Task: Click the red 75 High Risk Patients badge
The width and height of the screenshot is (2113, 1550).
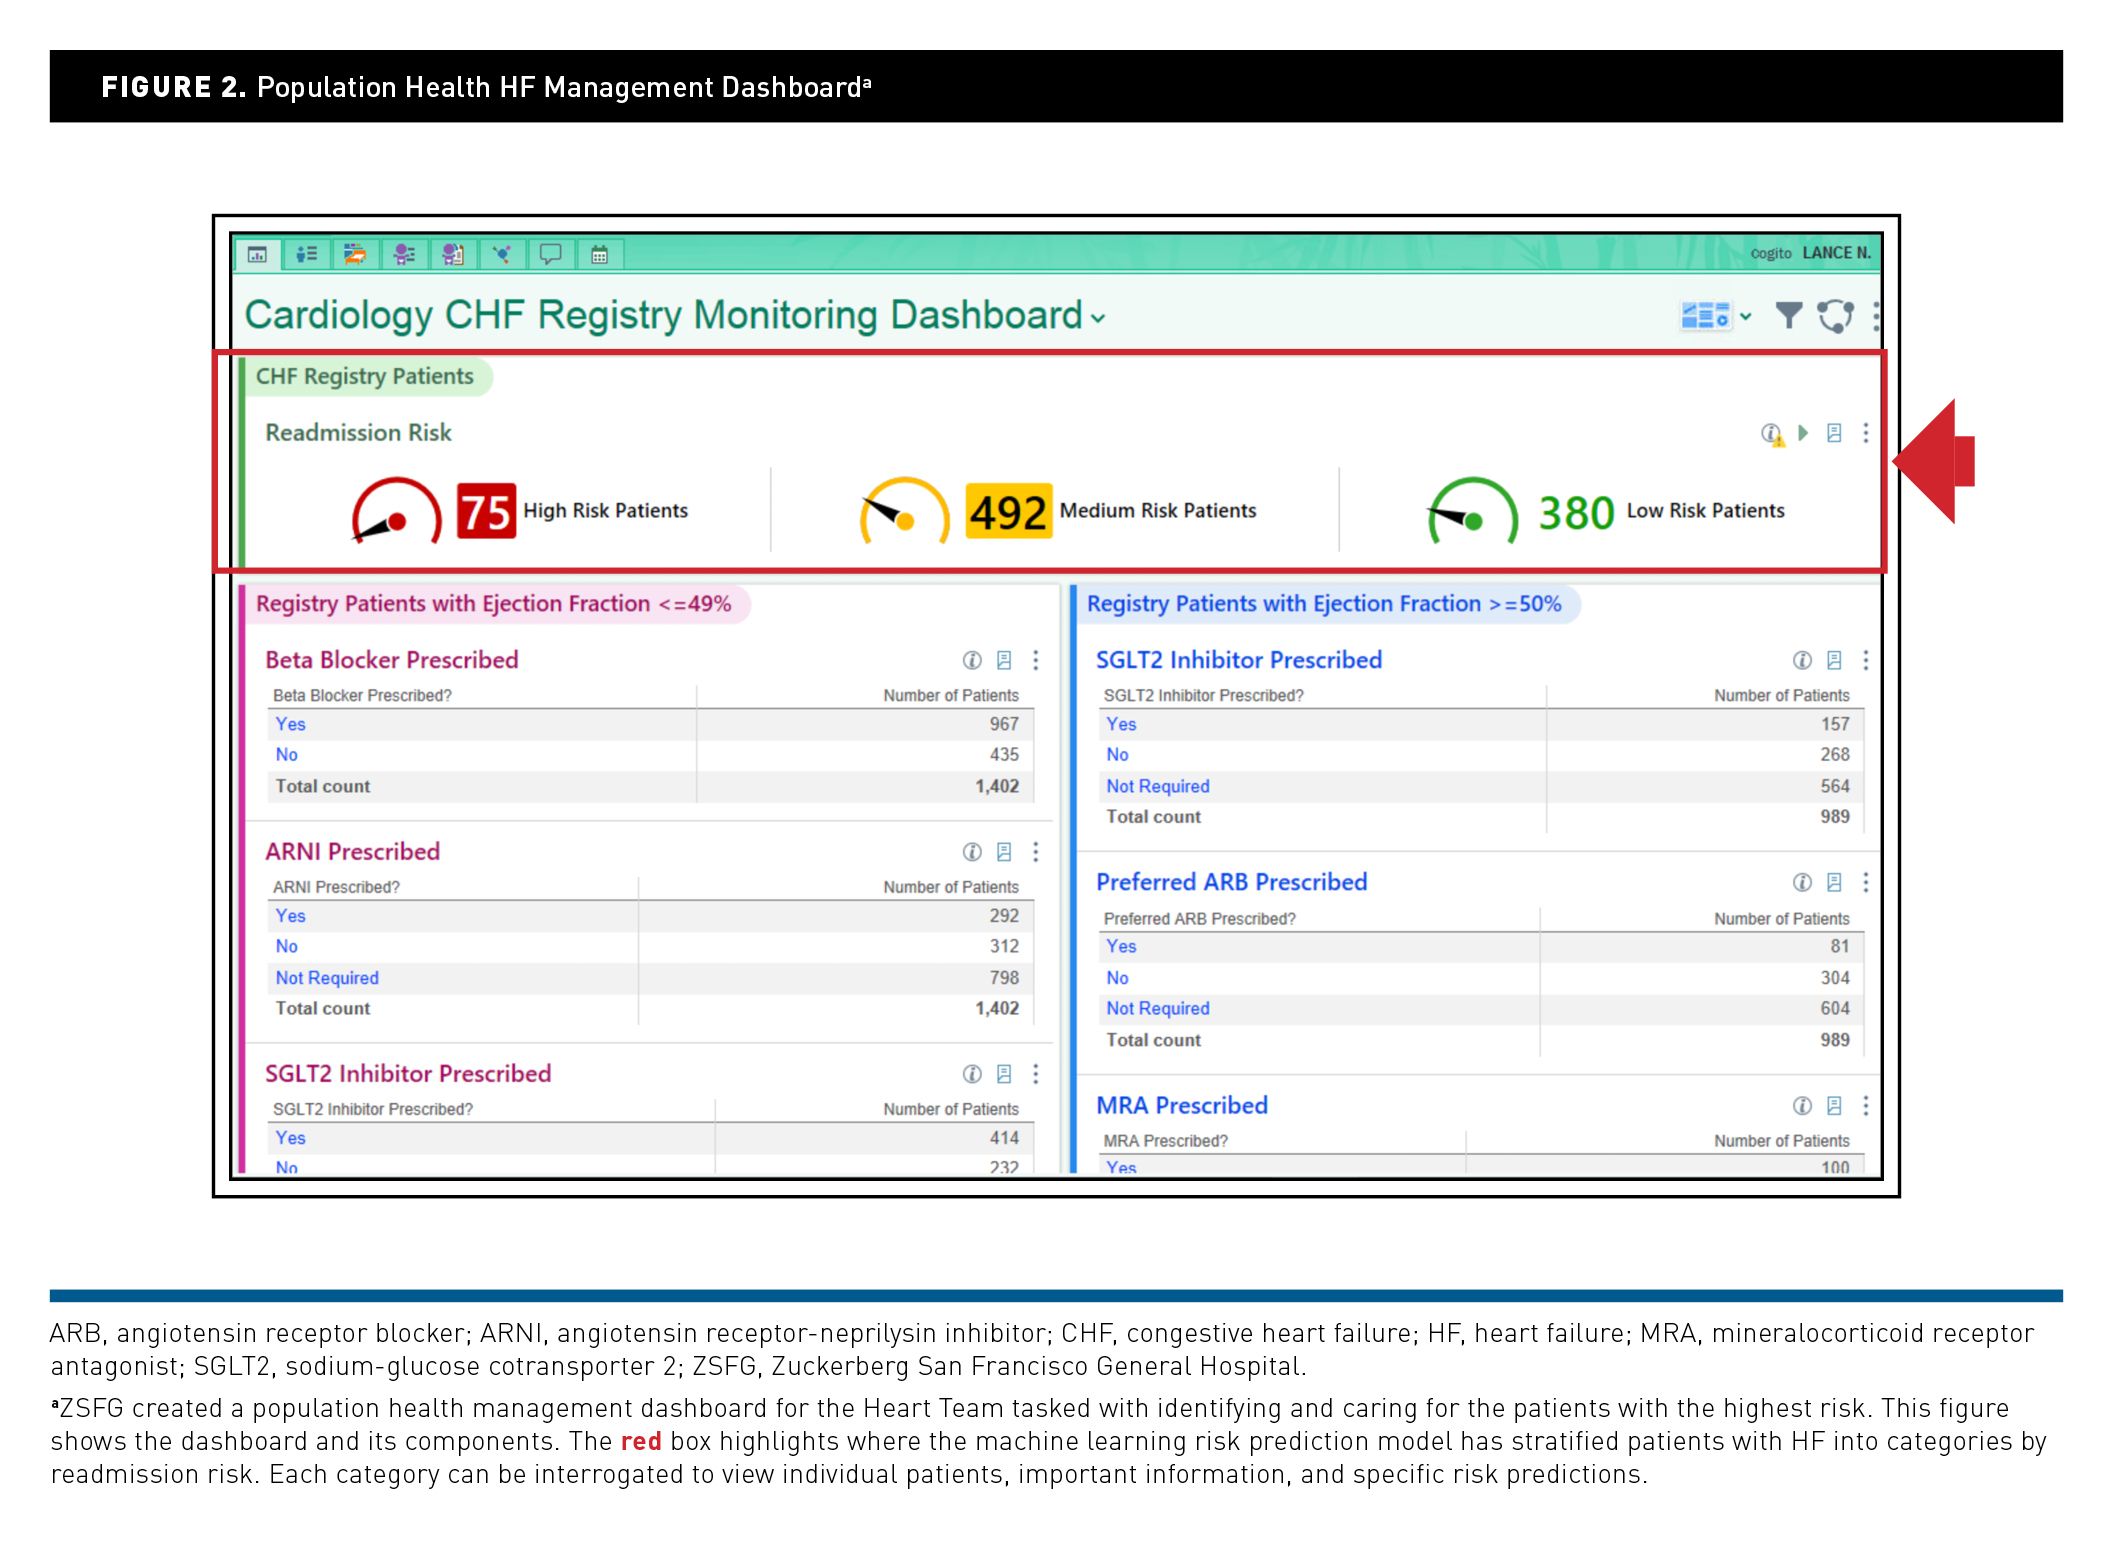Action: point(486,511)
